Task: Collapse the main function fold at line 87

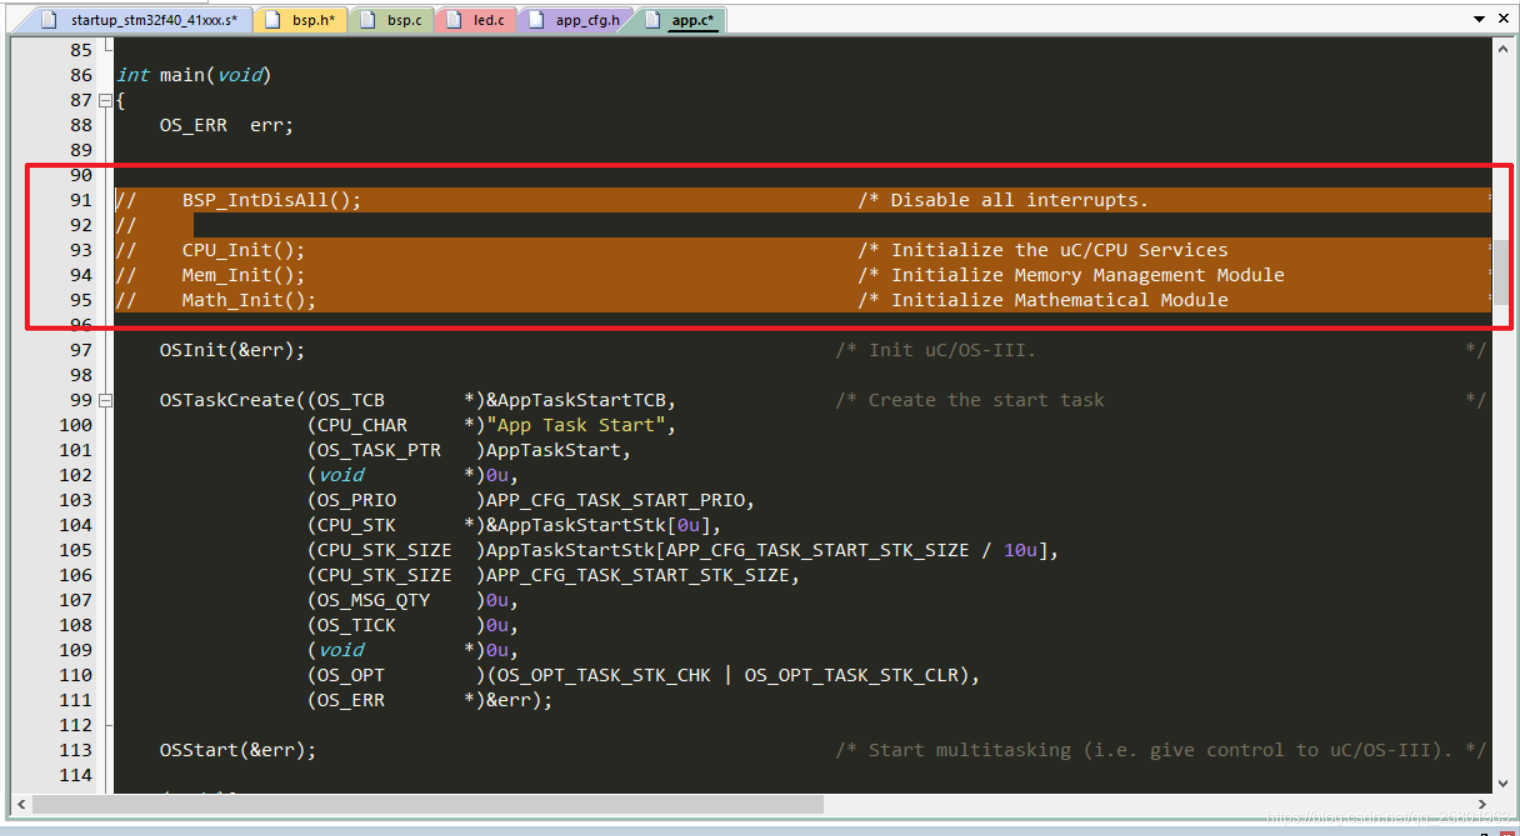Action: click(105, 101)
